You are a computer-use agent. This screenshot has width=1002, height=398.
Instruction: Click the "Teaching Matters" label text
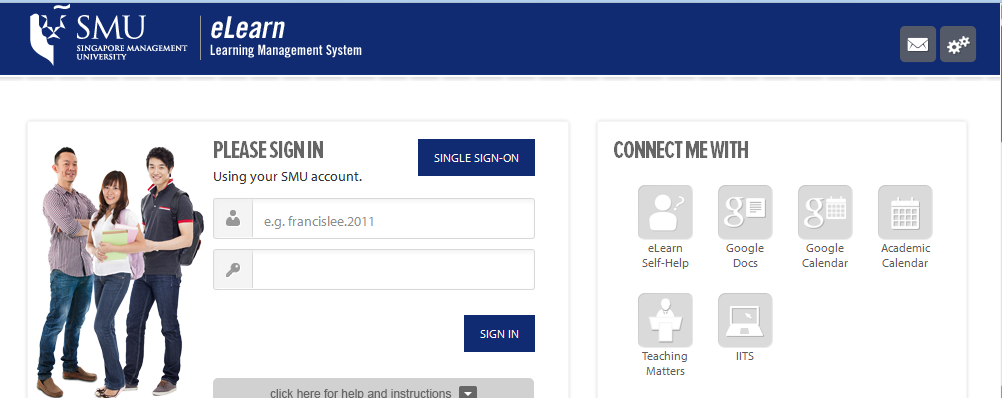pyautogui.click(x=665, y=364)
